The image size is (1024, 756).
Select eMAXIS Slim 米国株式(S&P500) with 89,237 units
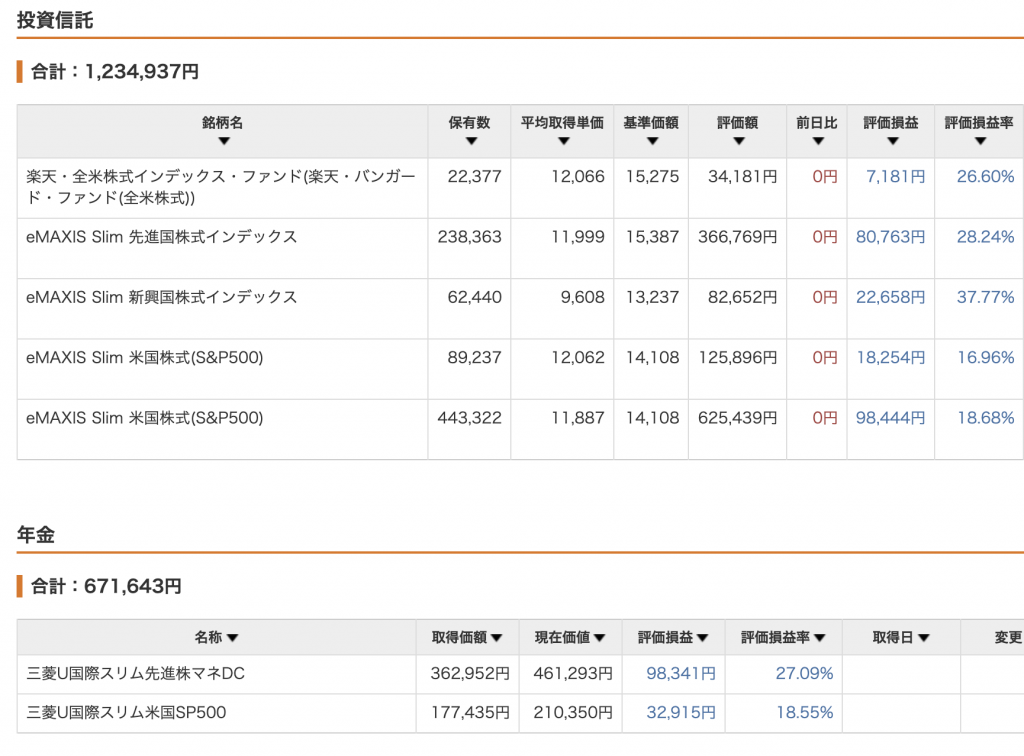pyautogui.click(x=144, y=358)
